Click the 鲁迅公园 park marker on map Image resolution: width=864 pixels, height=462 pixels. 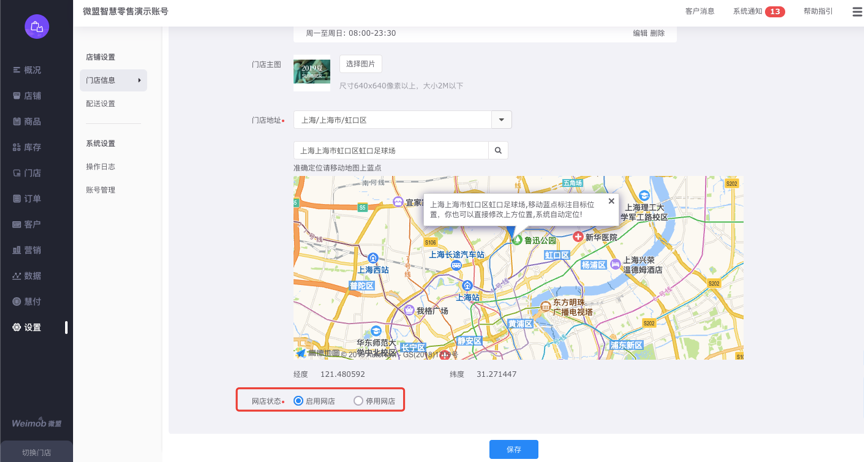point(517,240)
